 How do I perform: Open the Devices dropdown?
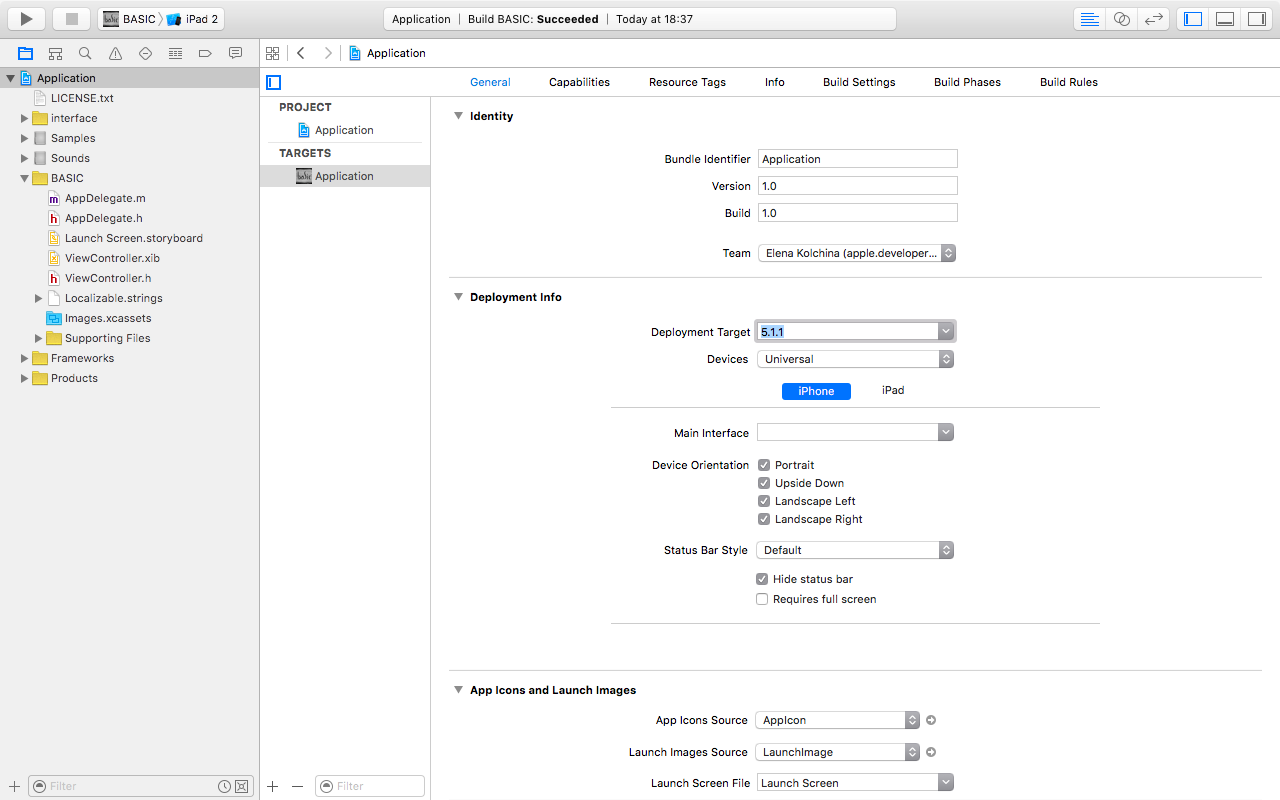(x=856, y=359)
